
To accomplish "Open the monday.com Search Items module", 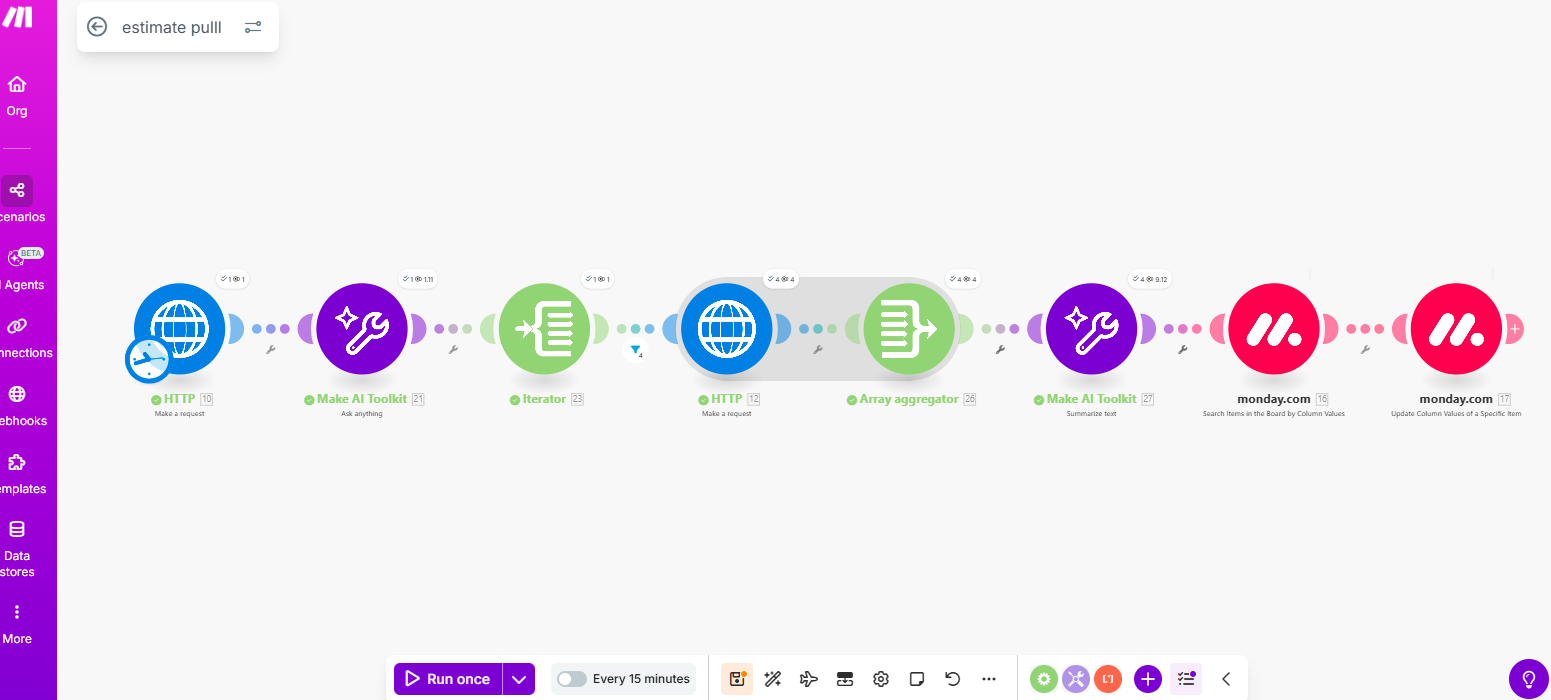I will pos(1274,329).
